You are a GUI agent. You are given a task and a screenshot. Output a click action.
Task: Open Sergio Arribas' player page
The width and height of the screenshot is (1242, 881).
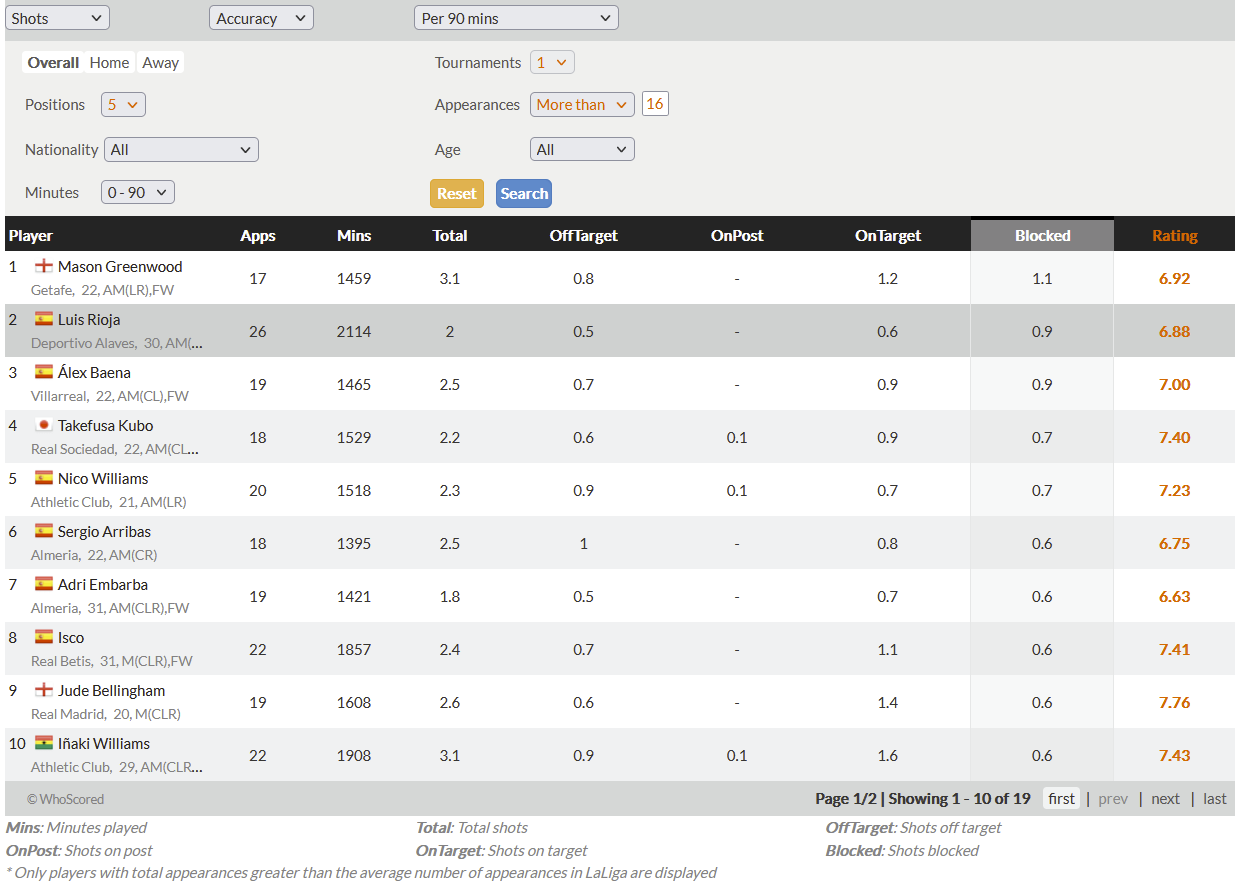pyautogui.click(x=105, y=531)
